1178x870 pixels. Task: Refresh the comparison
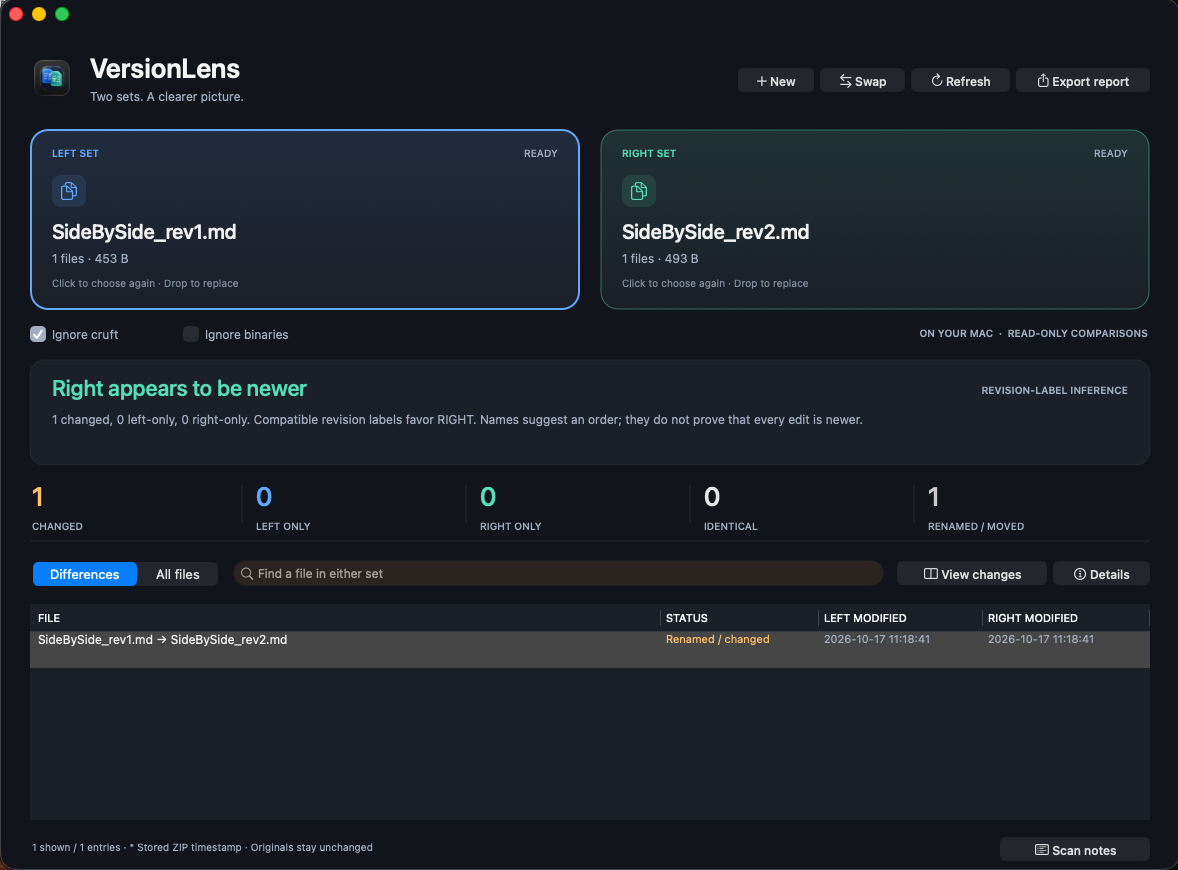click(x=960, y=81)
